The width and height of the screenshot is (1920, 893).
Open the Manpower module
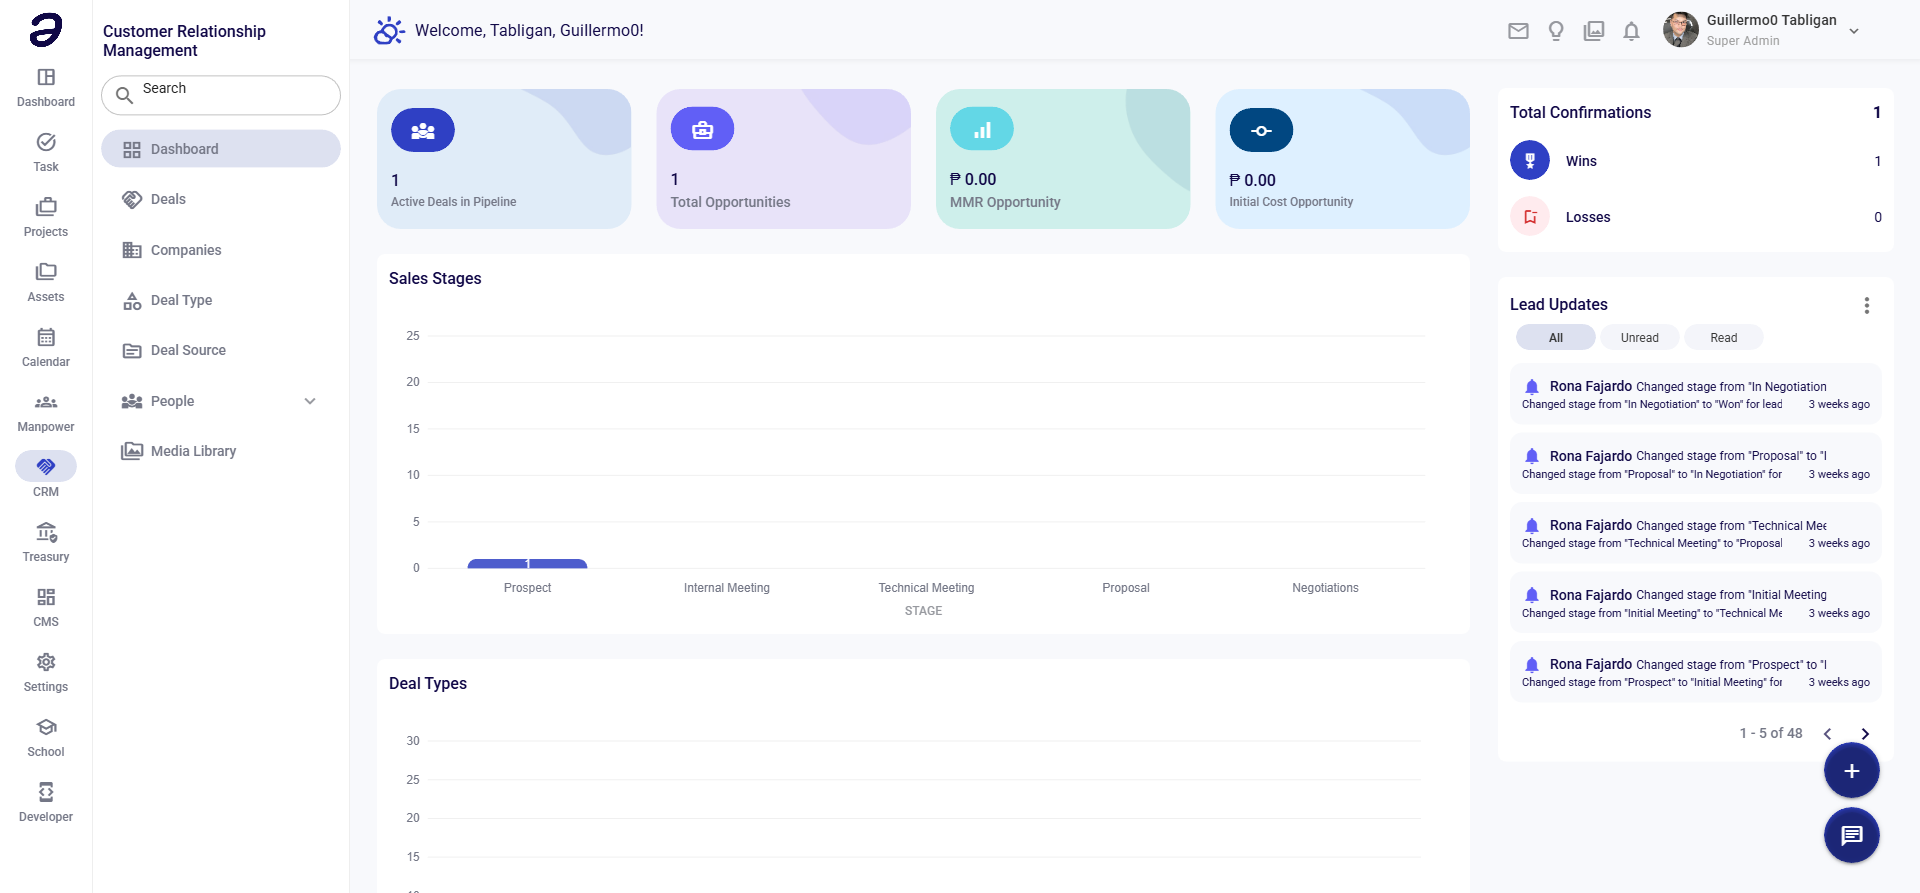click(46, 413)
